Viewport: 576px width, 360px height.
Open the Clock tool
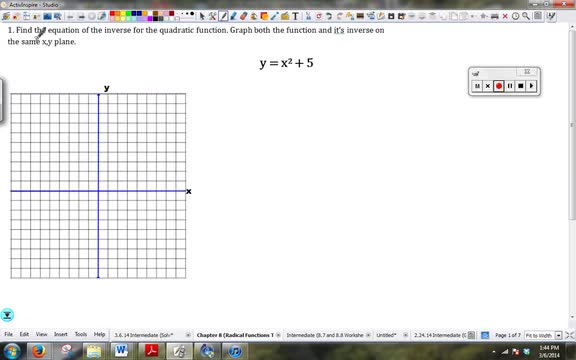515,16
